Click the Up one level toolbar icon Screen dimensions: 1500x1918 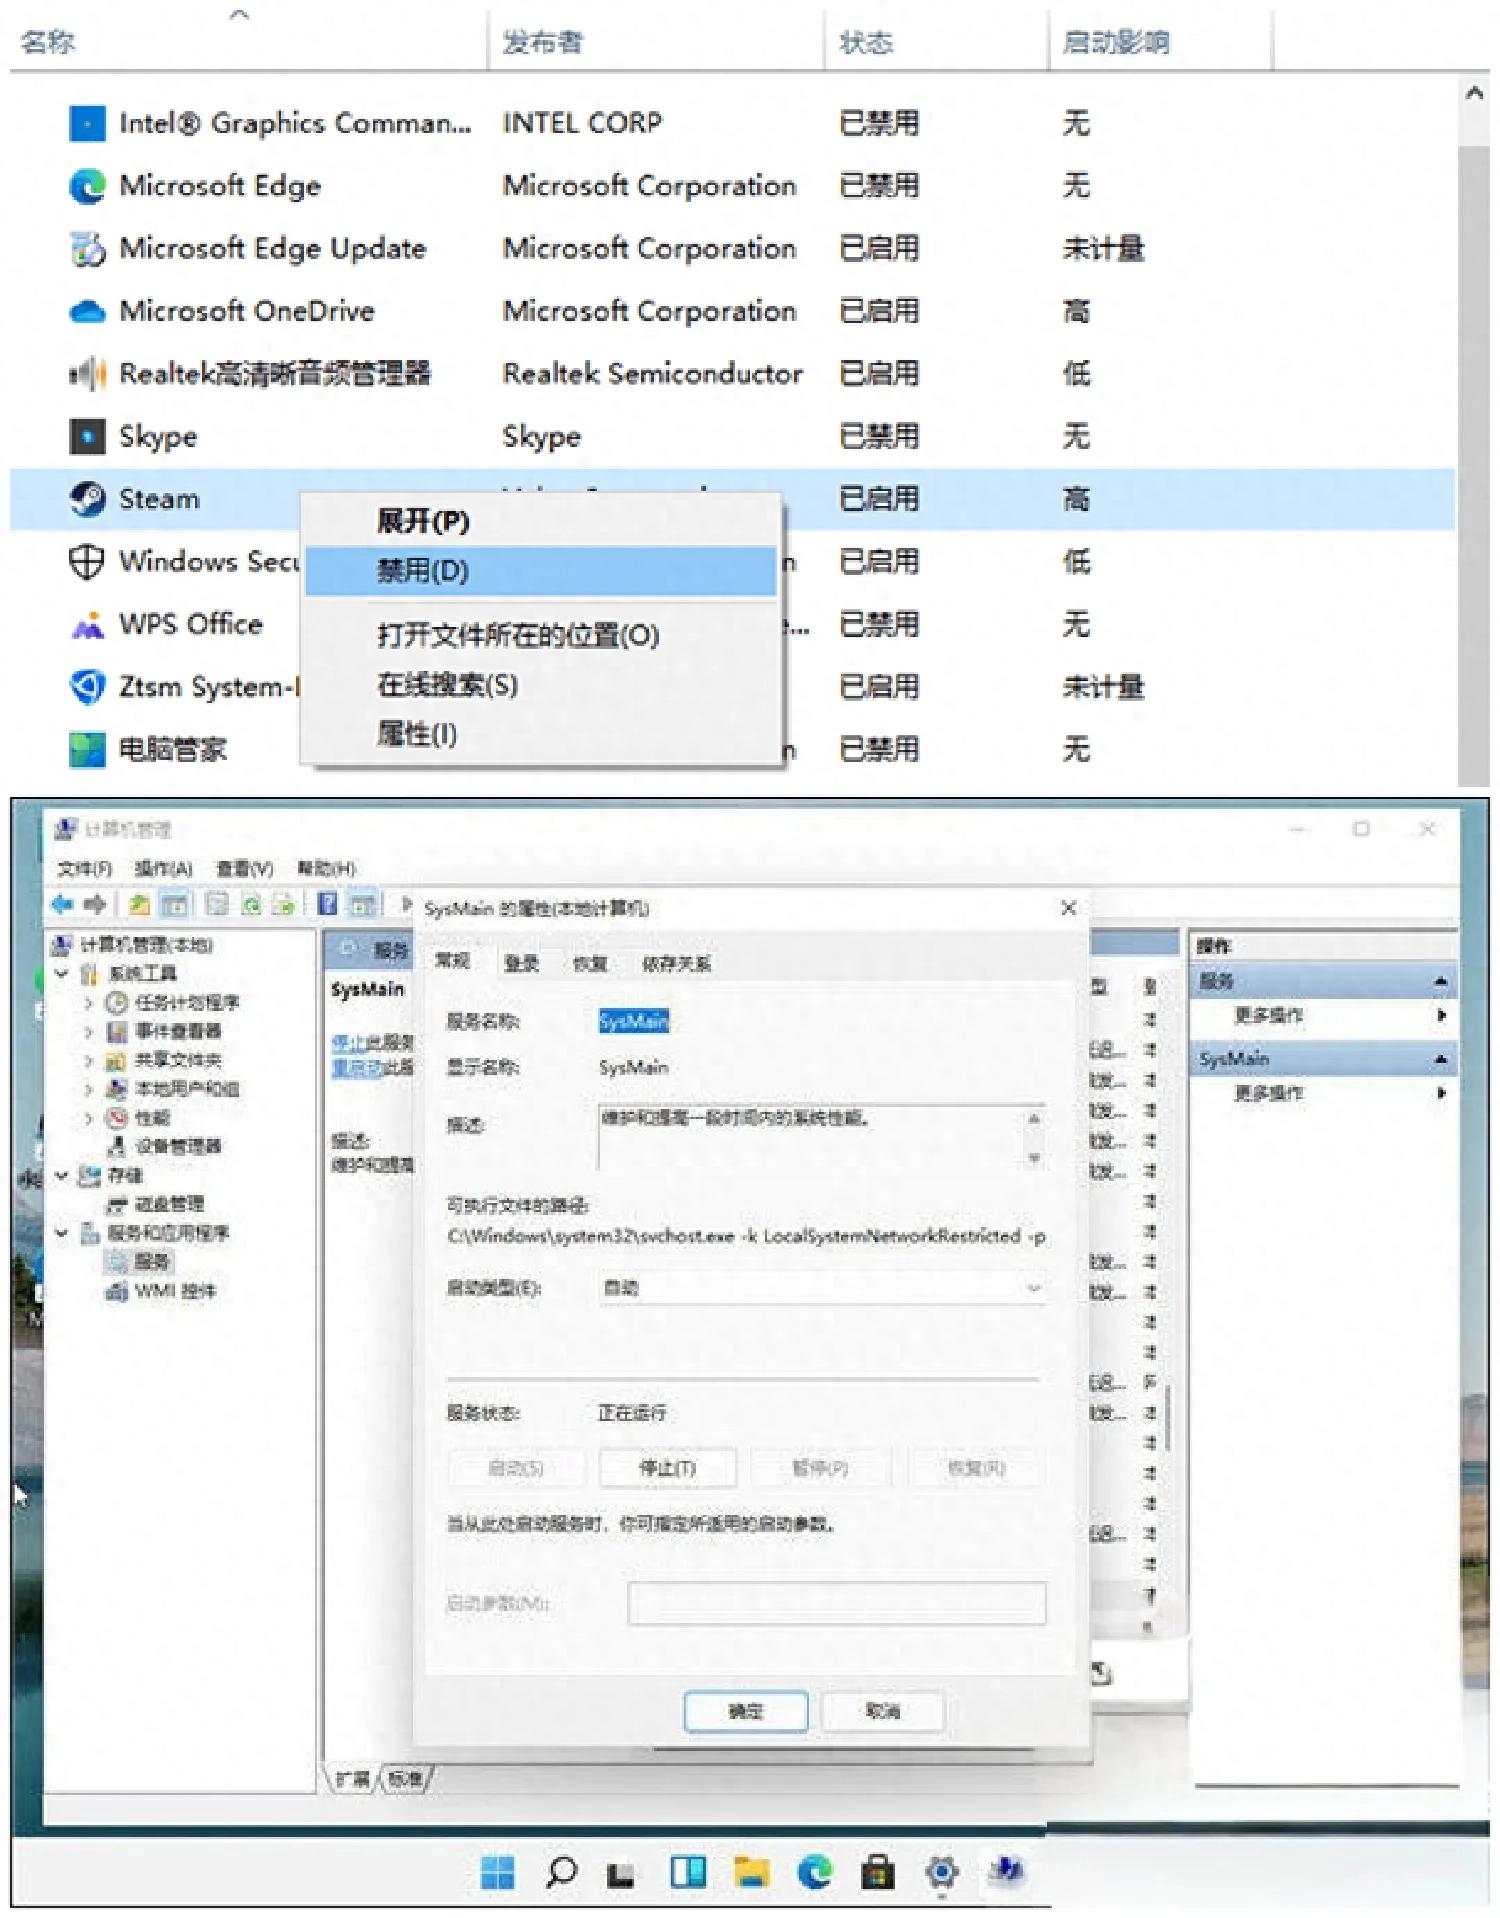[139, 905]
